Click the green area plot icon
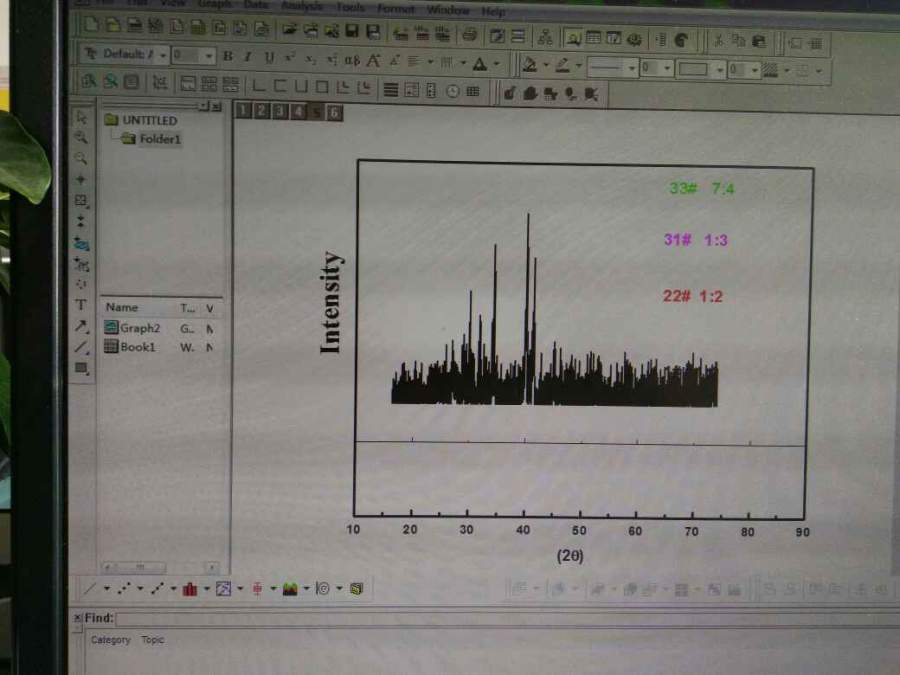Image resolution: width=900 pixels, height=675 pixels. point(290,589)
